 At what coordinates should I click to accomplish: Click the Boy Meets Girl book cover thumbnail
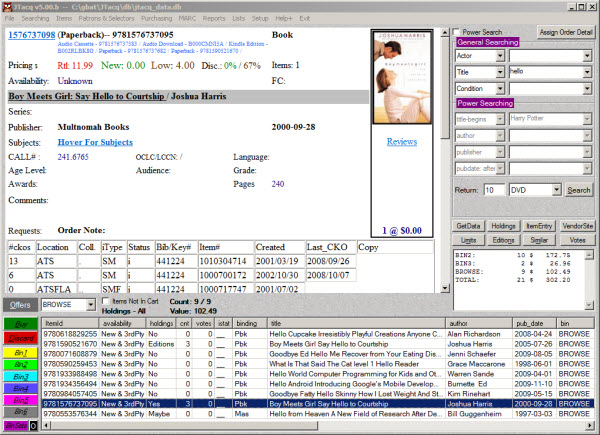(x=402, y=77)
